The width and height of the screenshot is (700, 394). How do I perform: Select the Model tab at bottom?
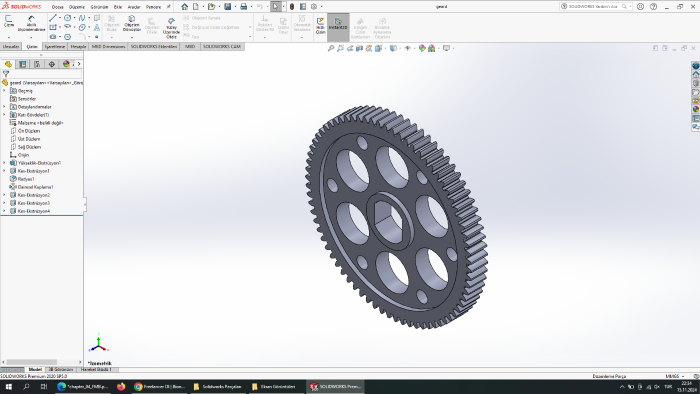pos(35,369)
